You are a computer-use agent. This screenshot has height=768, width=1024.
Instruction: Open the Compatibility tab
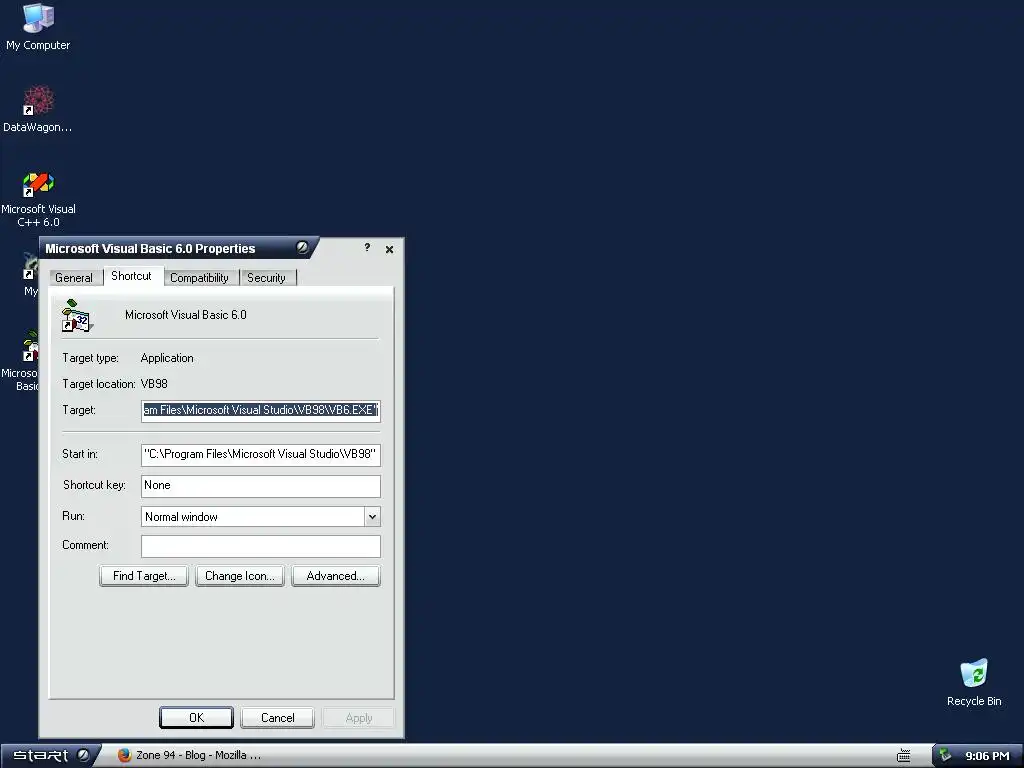pyautogui.click(x=199, y=278)
